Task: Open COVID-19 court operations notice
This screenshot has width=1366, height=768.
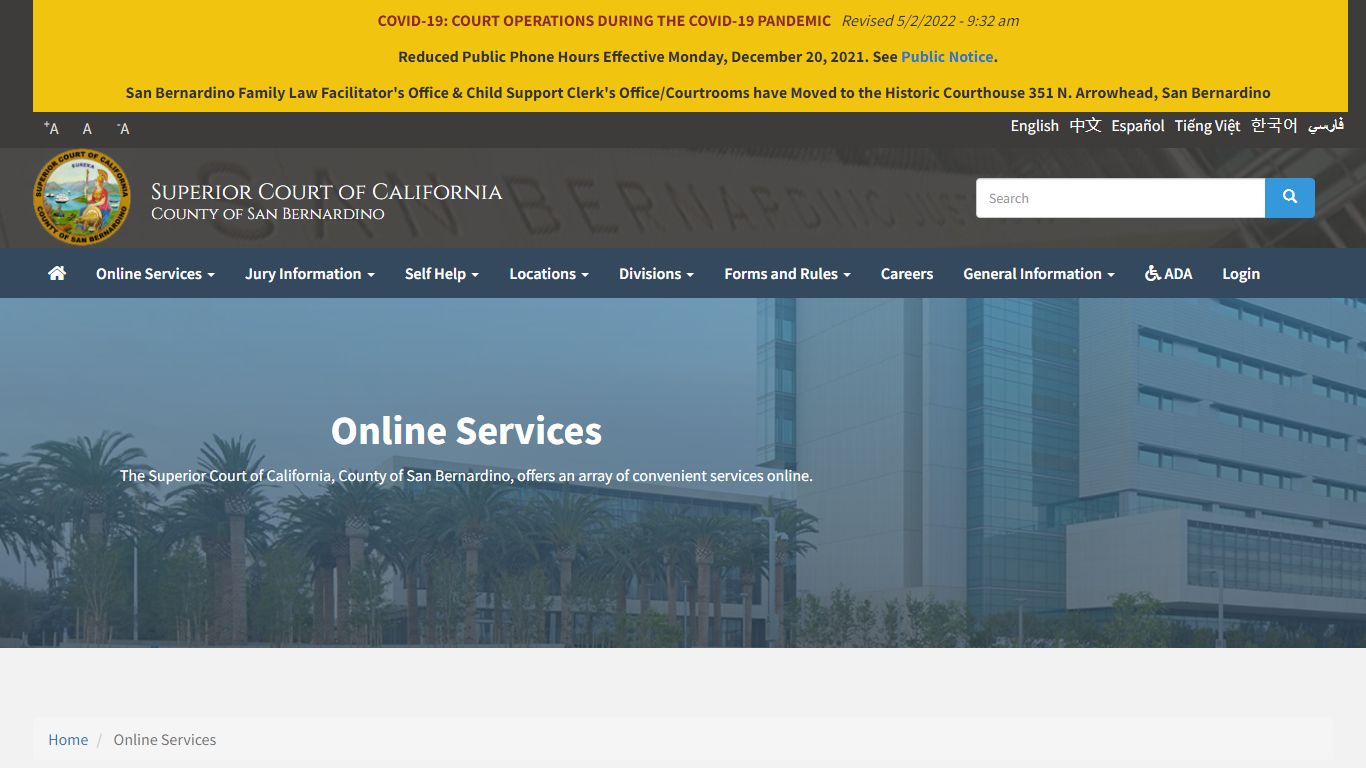Action: click(x=604, y=20)
